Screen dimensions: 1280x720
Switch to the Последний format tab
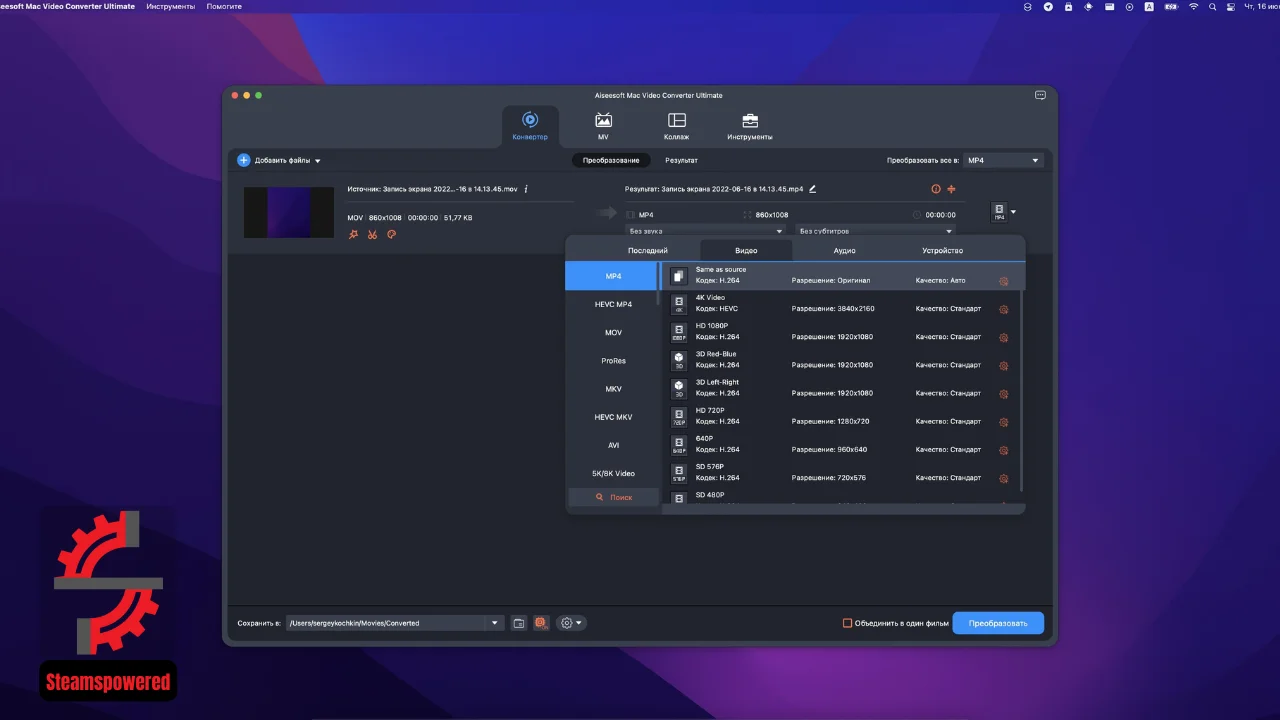648,251
